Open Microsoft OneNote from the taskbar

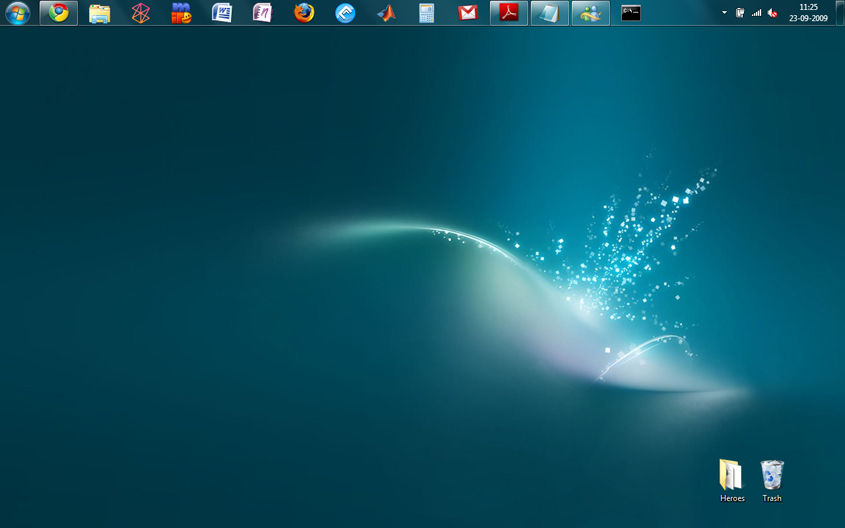coord(263,13)
